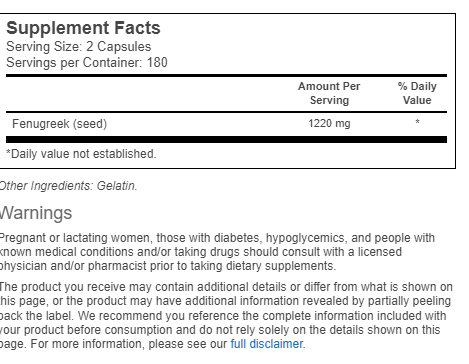Click the partially peeling label information line
This screenshot has width=469, height=364.
(x=225, y=301)
